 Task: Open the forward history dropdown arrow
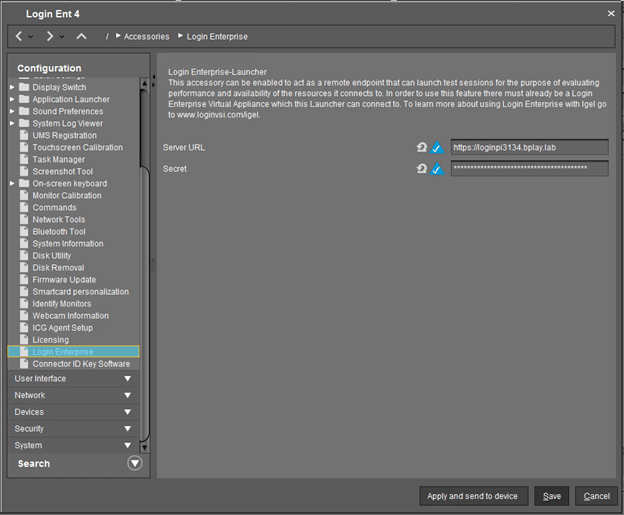coord(62,37)
